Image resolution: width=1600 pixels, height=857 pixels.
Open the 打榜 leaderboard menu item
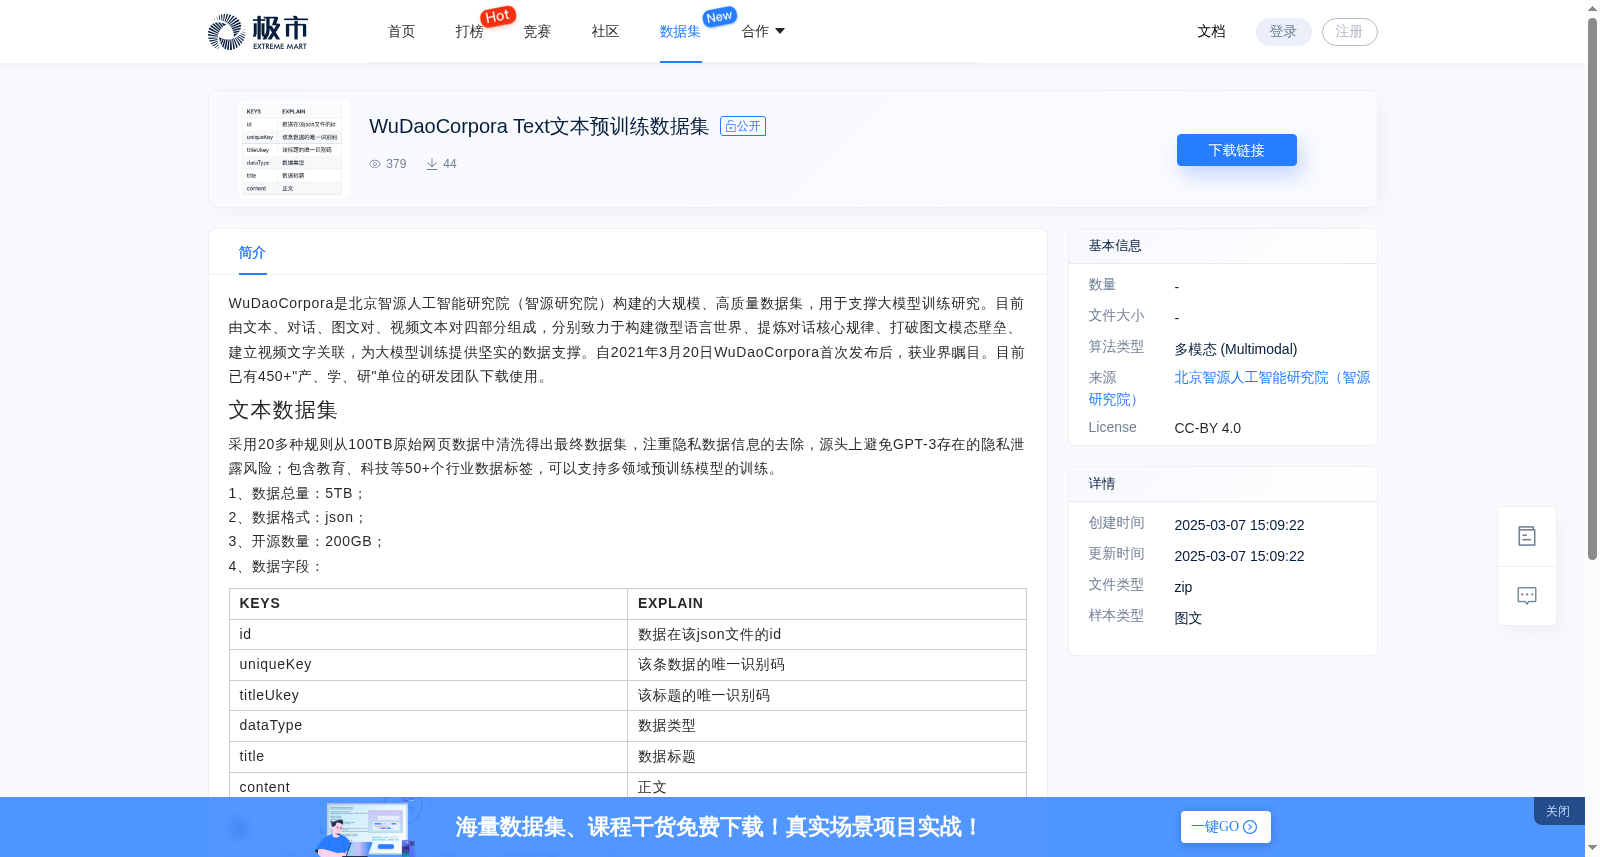pyautogui.click(x=470, y=31)
